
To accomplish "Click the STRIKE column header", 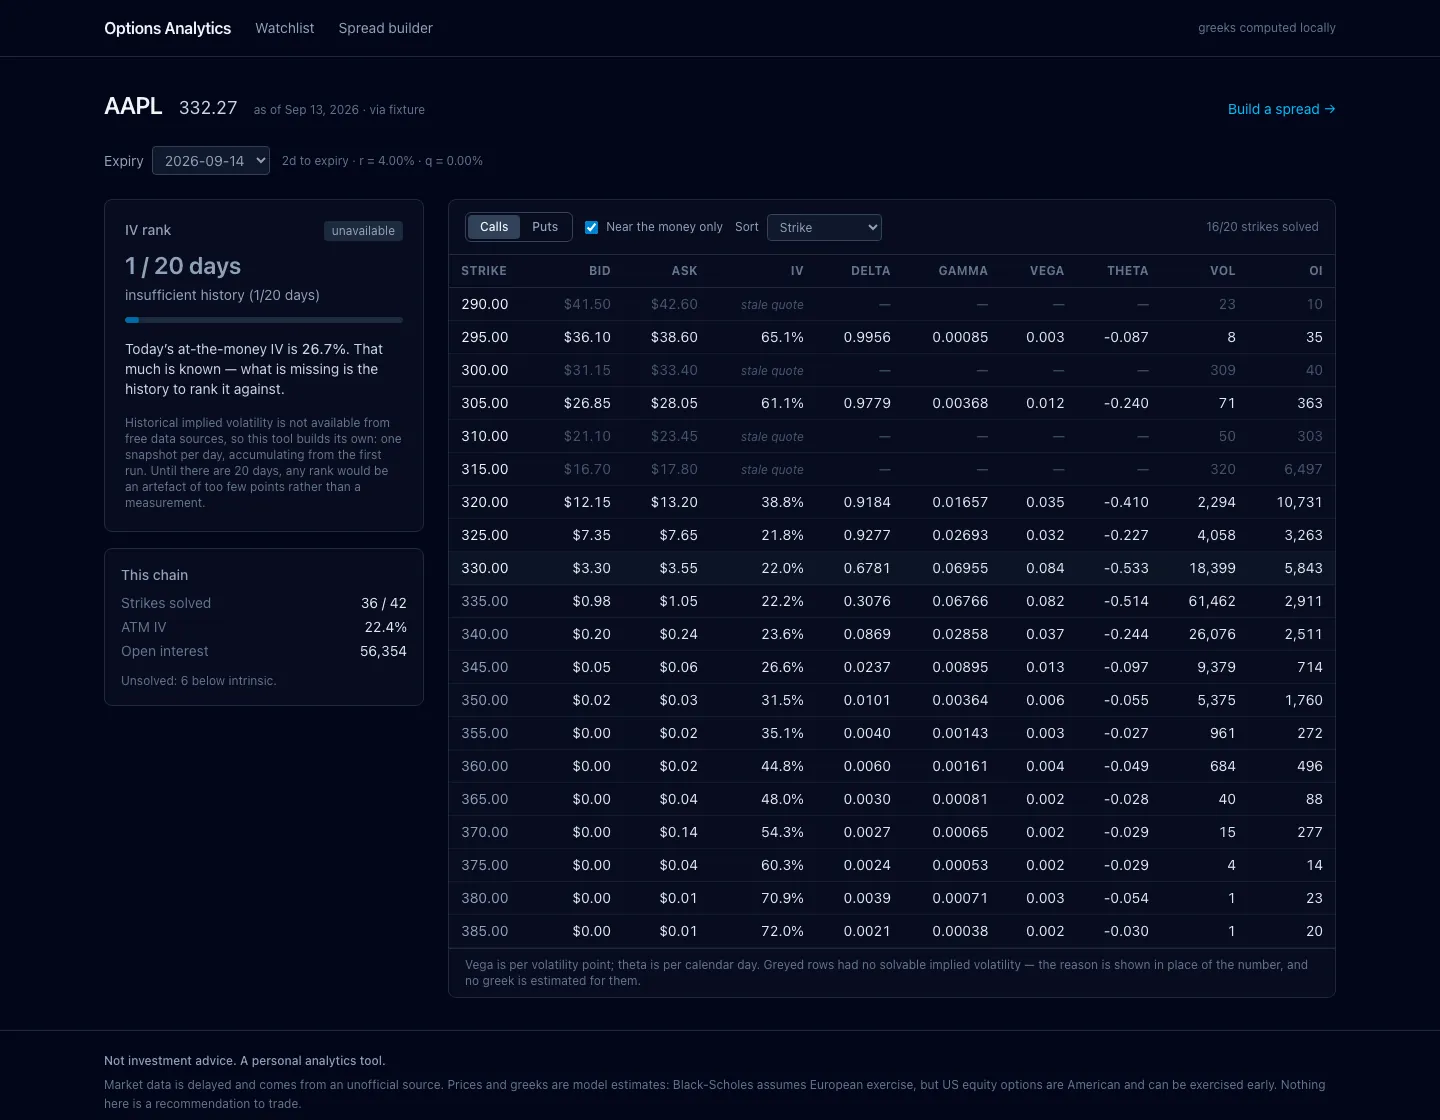I will 484,271.
